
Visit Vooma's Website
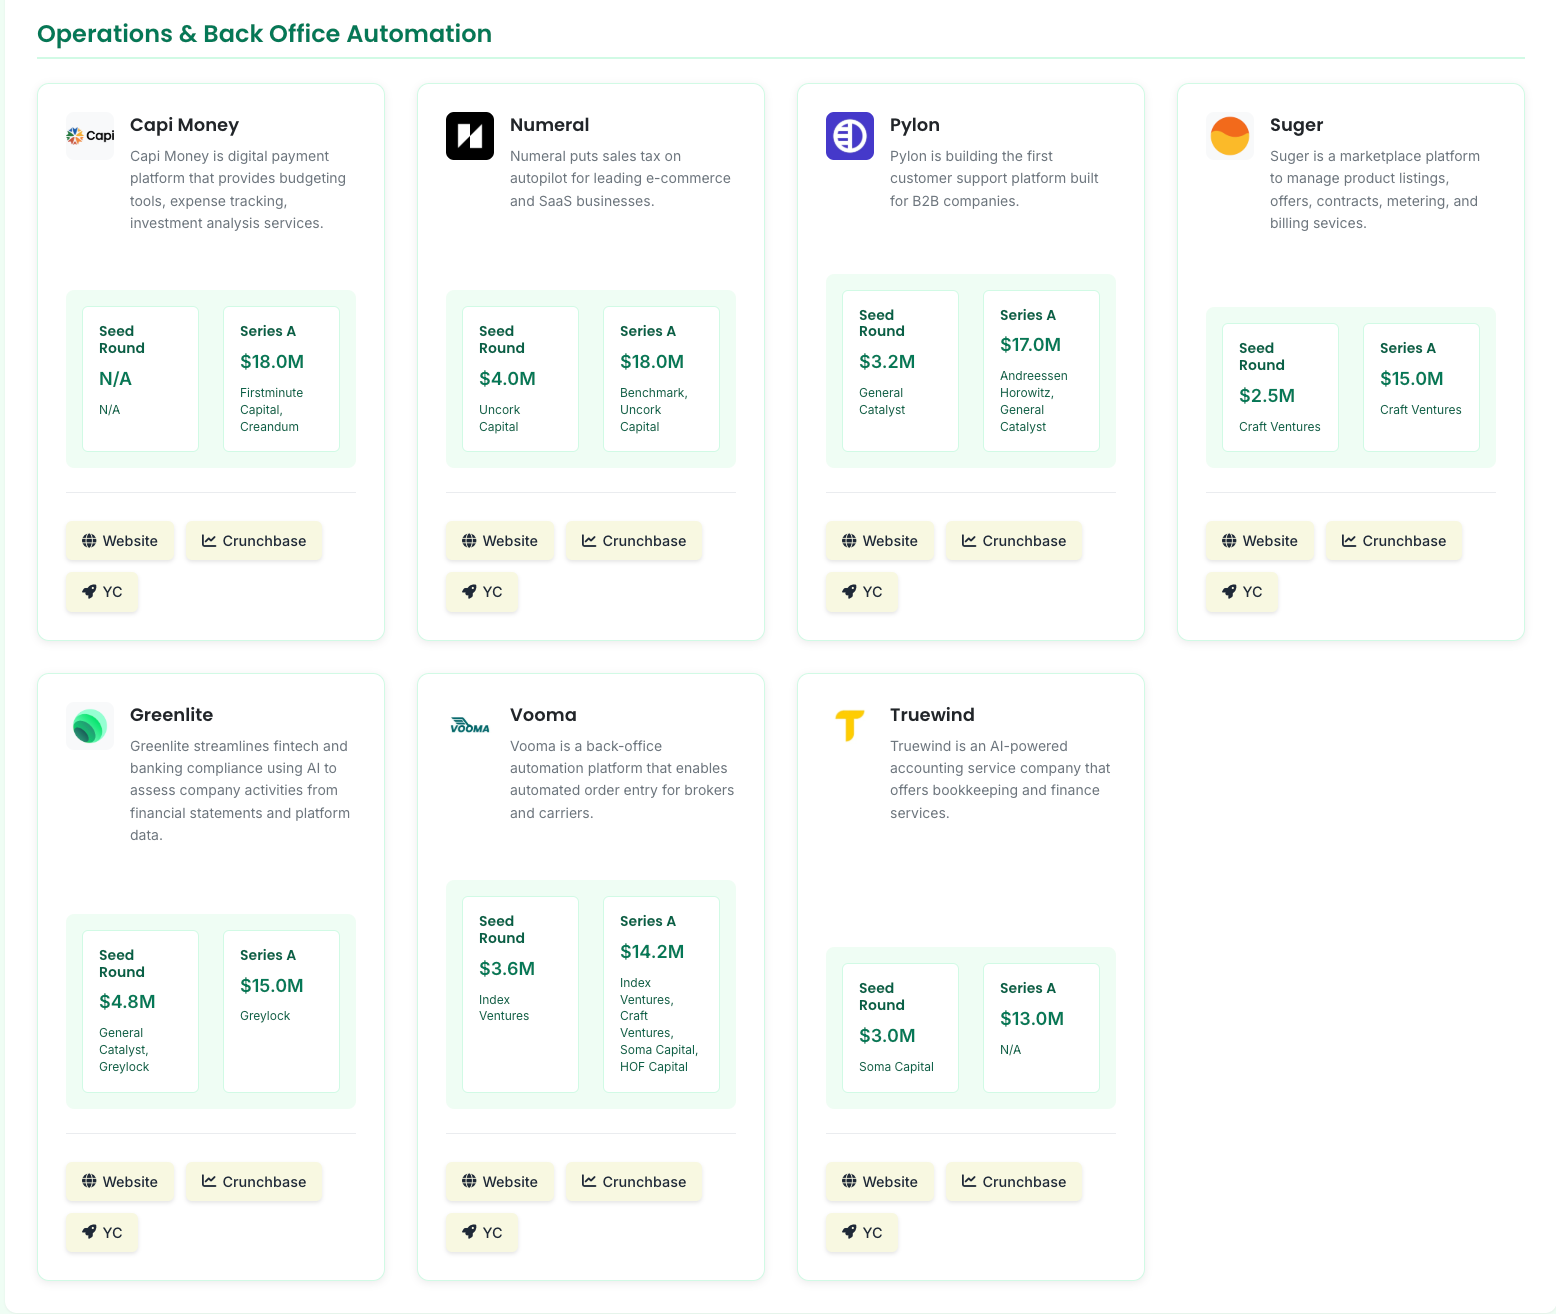pyautogui.click(x=500, y=1182)
